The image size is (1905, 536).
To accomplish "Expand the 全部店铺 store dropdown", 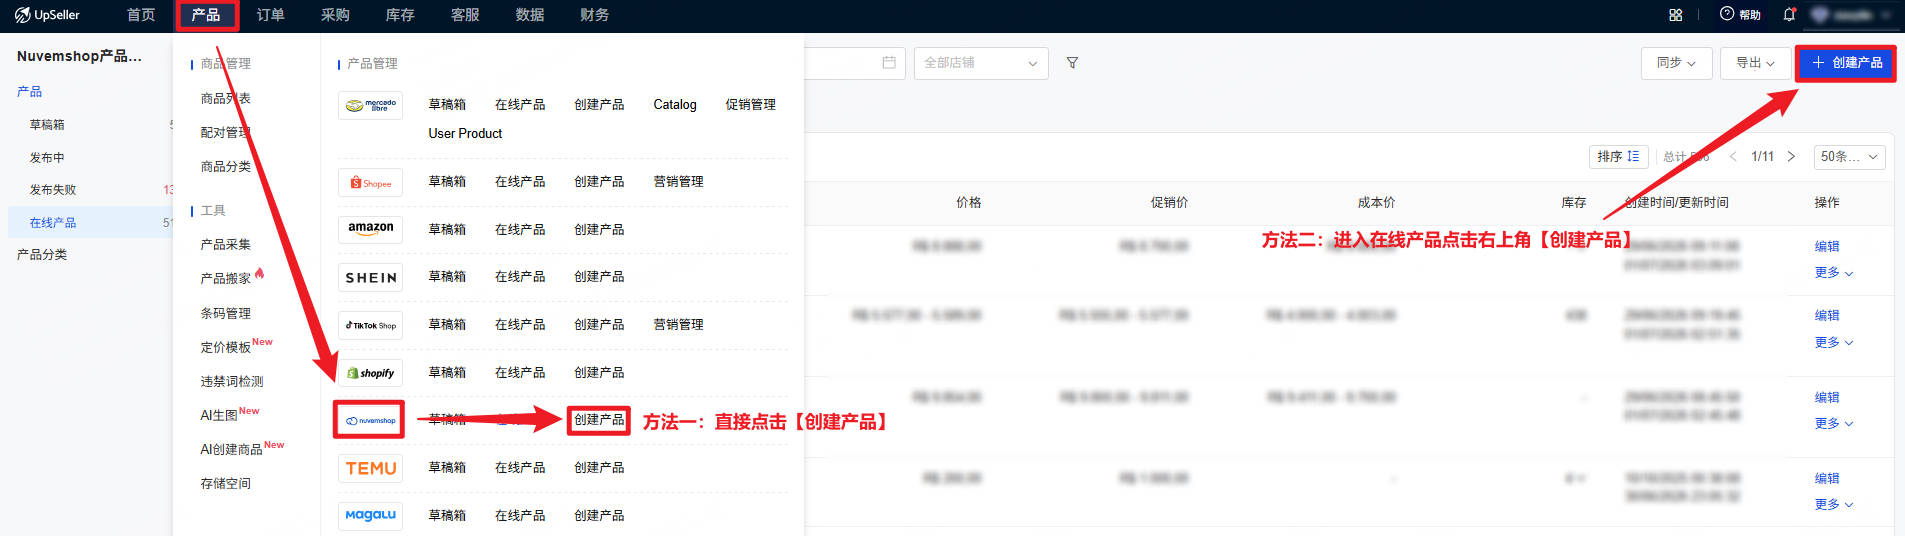I will 981,63.
